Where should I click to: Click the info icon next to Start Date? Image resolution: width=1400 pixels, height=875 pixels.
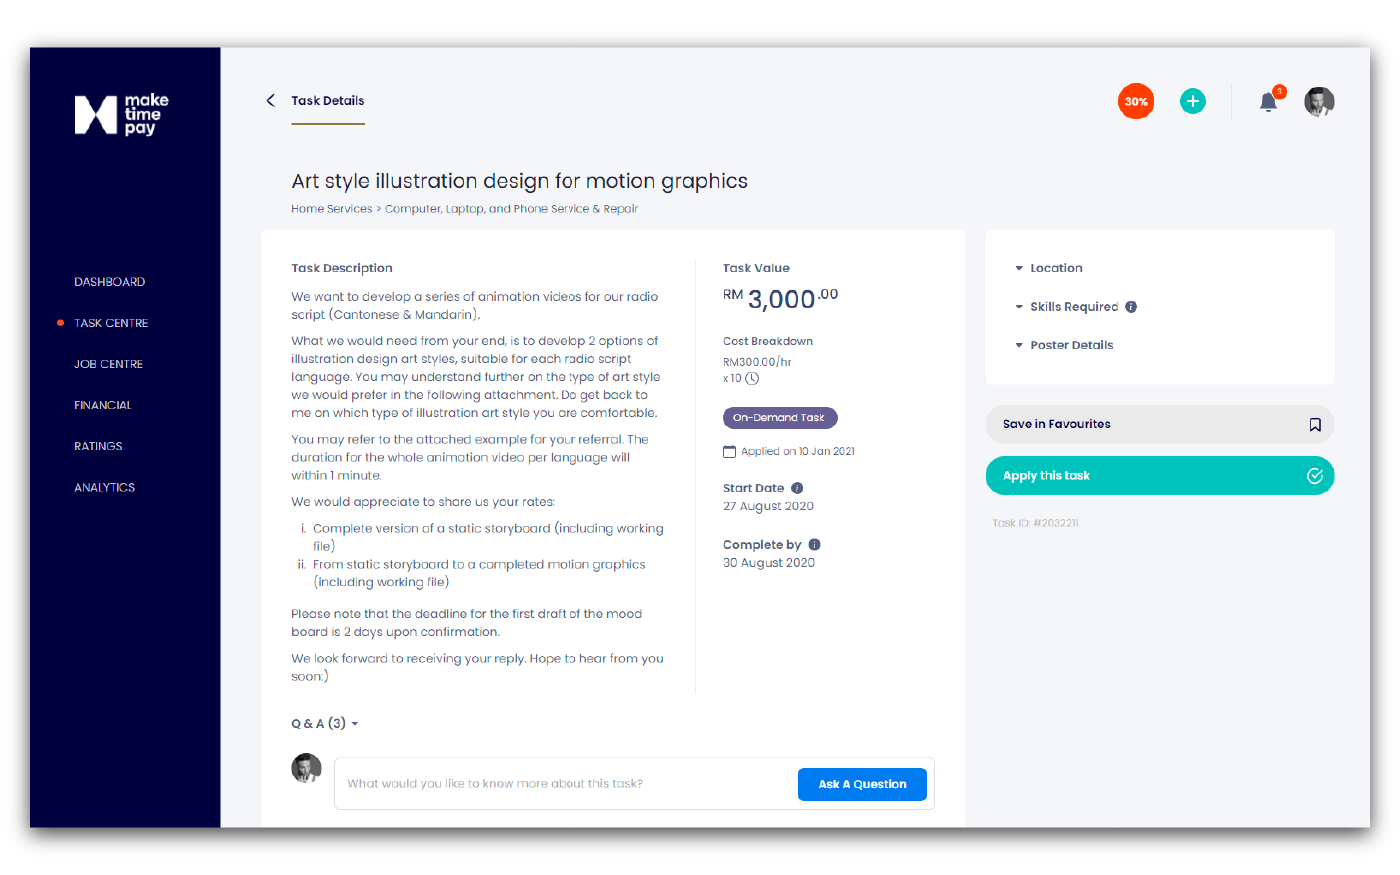[797, 488]
